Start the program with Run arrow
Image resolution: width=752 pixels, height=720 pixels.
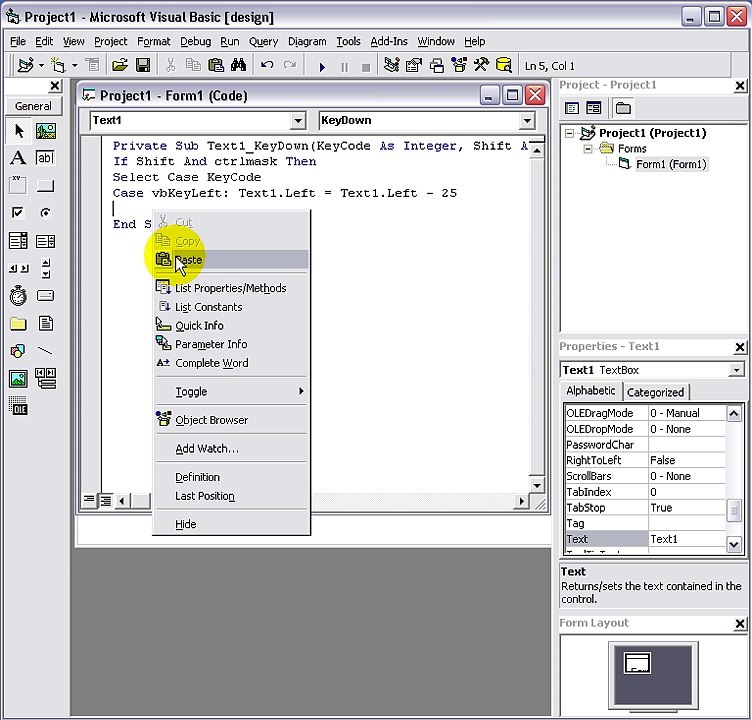point(322,67)
